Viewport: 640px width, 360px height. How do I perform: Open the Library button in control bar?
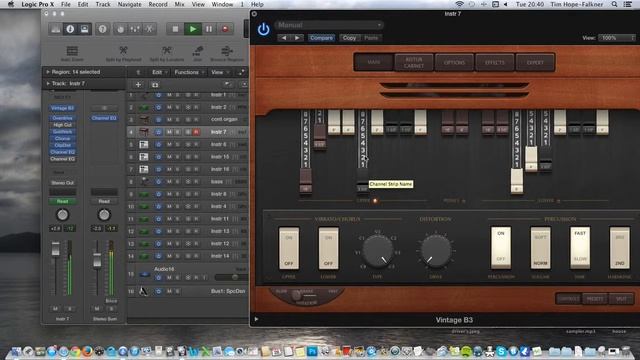(x=56, y=29)
